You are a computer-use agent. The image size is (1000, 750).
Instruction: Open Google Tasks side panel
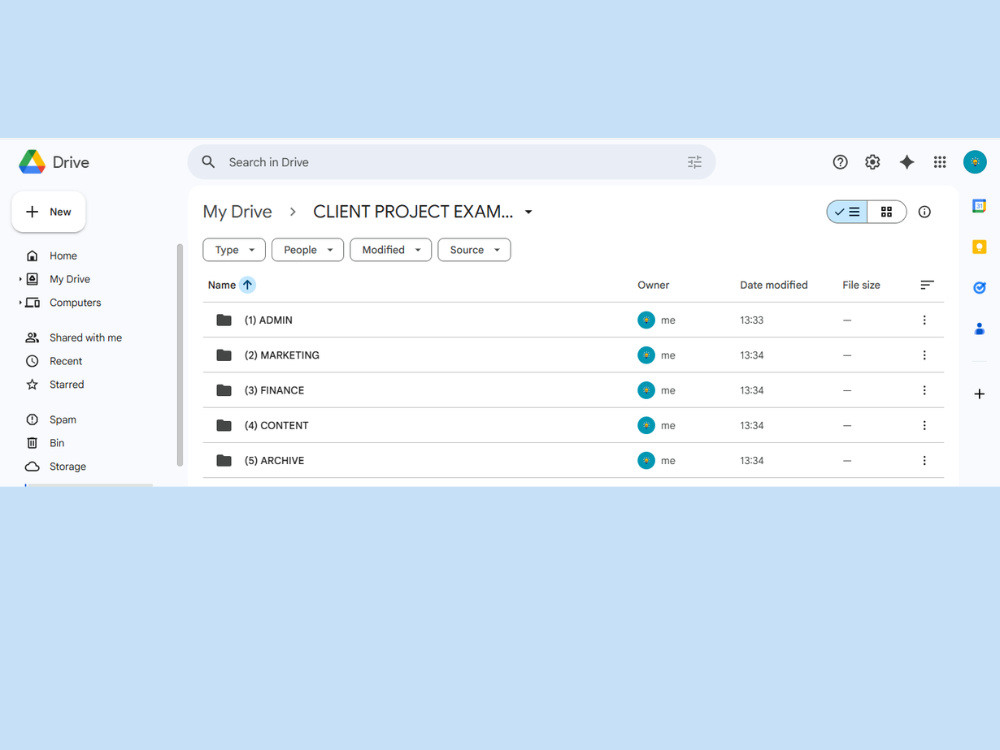point(979,288)
